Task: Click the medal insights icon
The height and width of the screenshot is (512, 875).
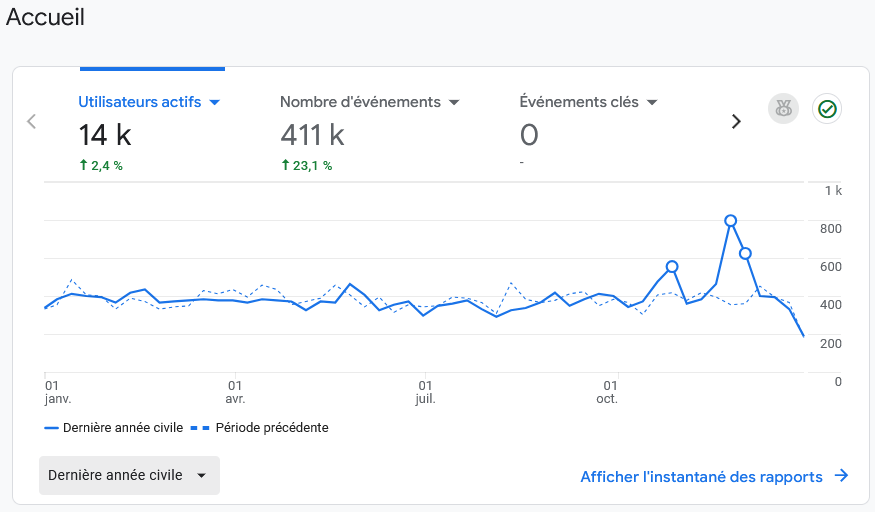Action: 784,109
